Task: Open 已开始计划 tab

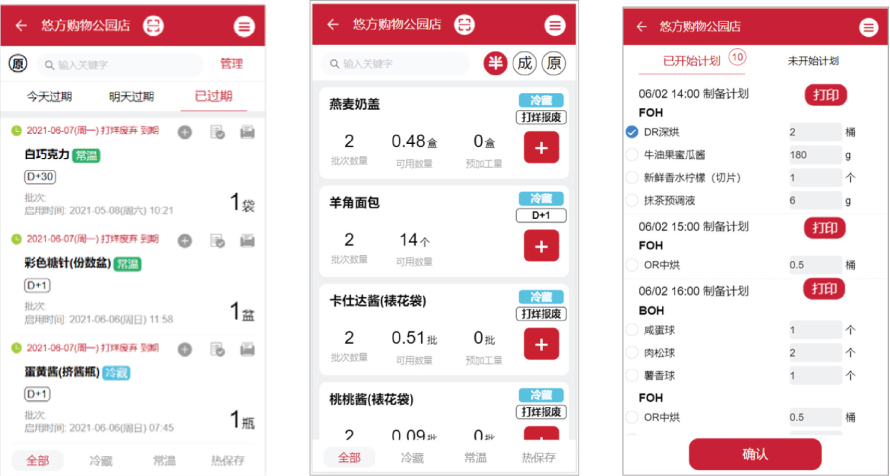Action: click(691, 61)
